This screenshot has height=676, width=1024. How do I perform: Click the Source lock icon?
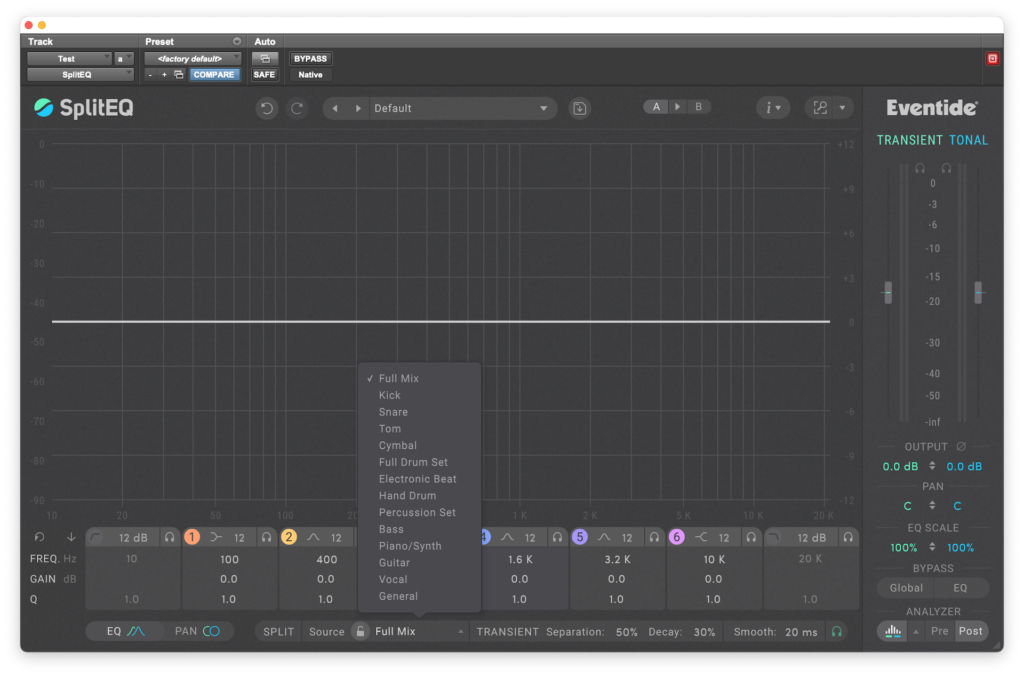point(361,632)
